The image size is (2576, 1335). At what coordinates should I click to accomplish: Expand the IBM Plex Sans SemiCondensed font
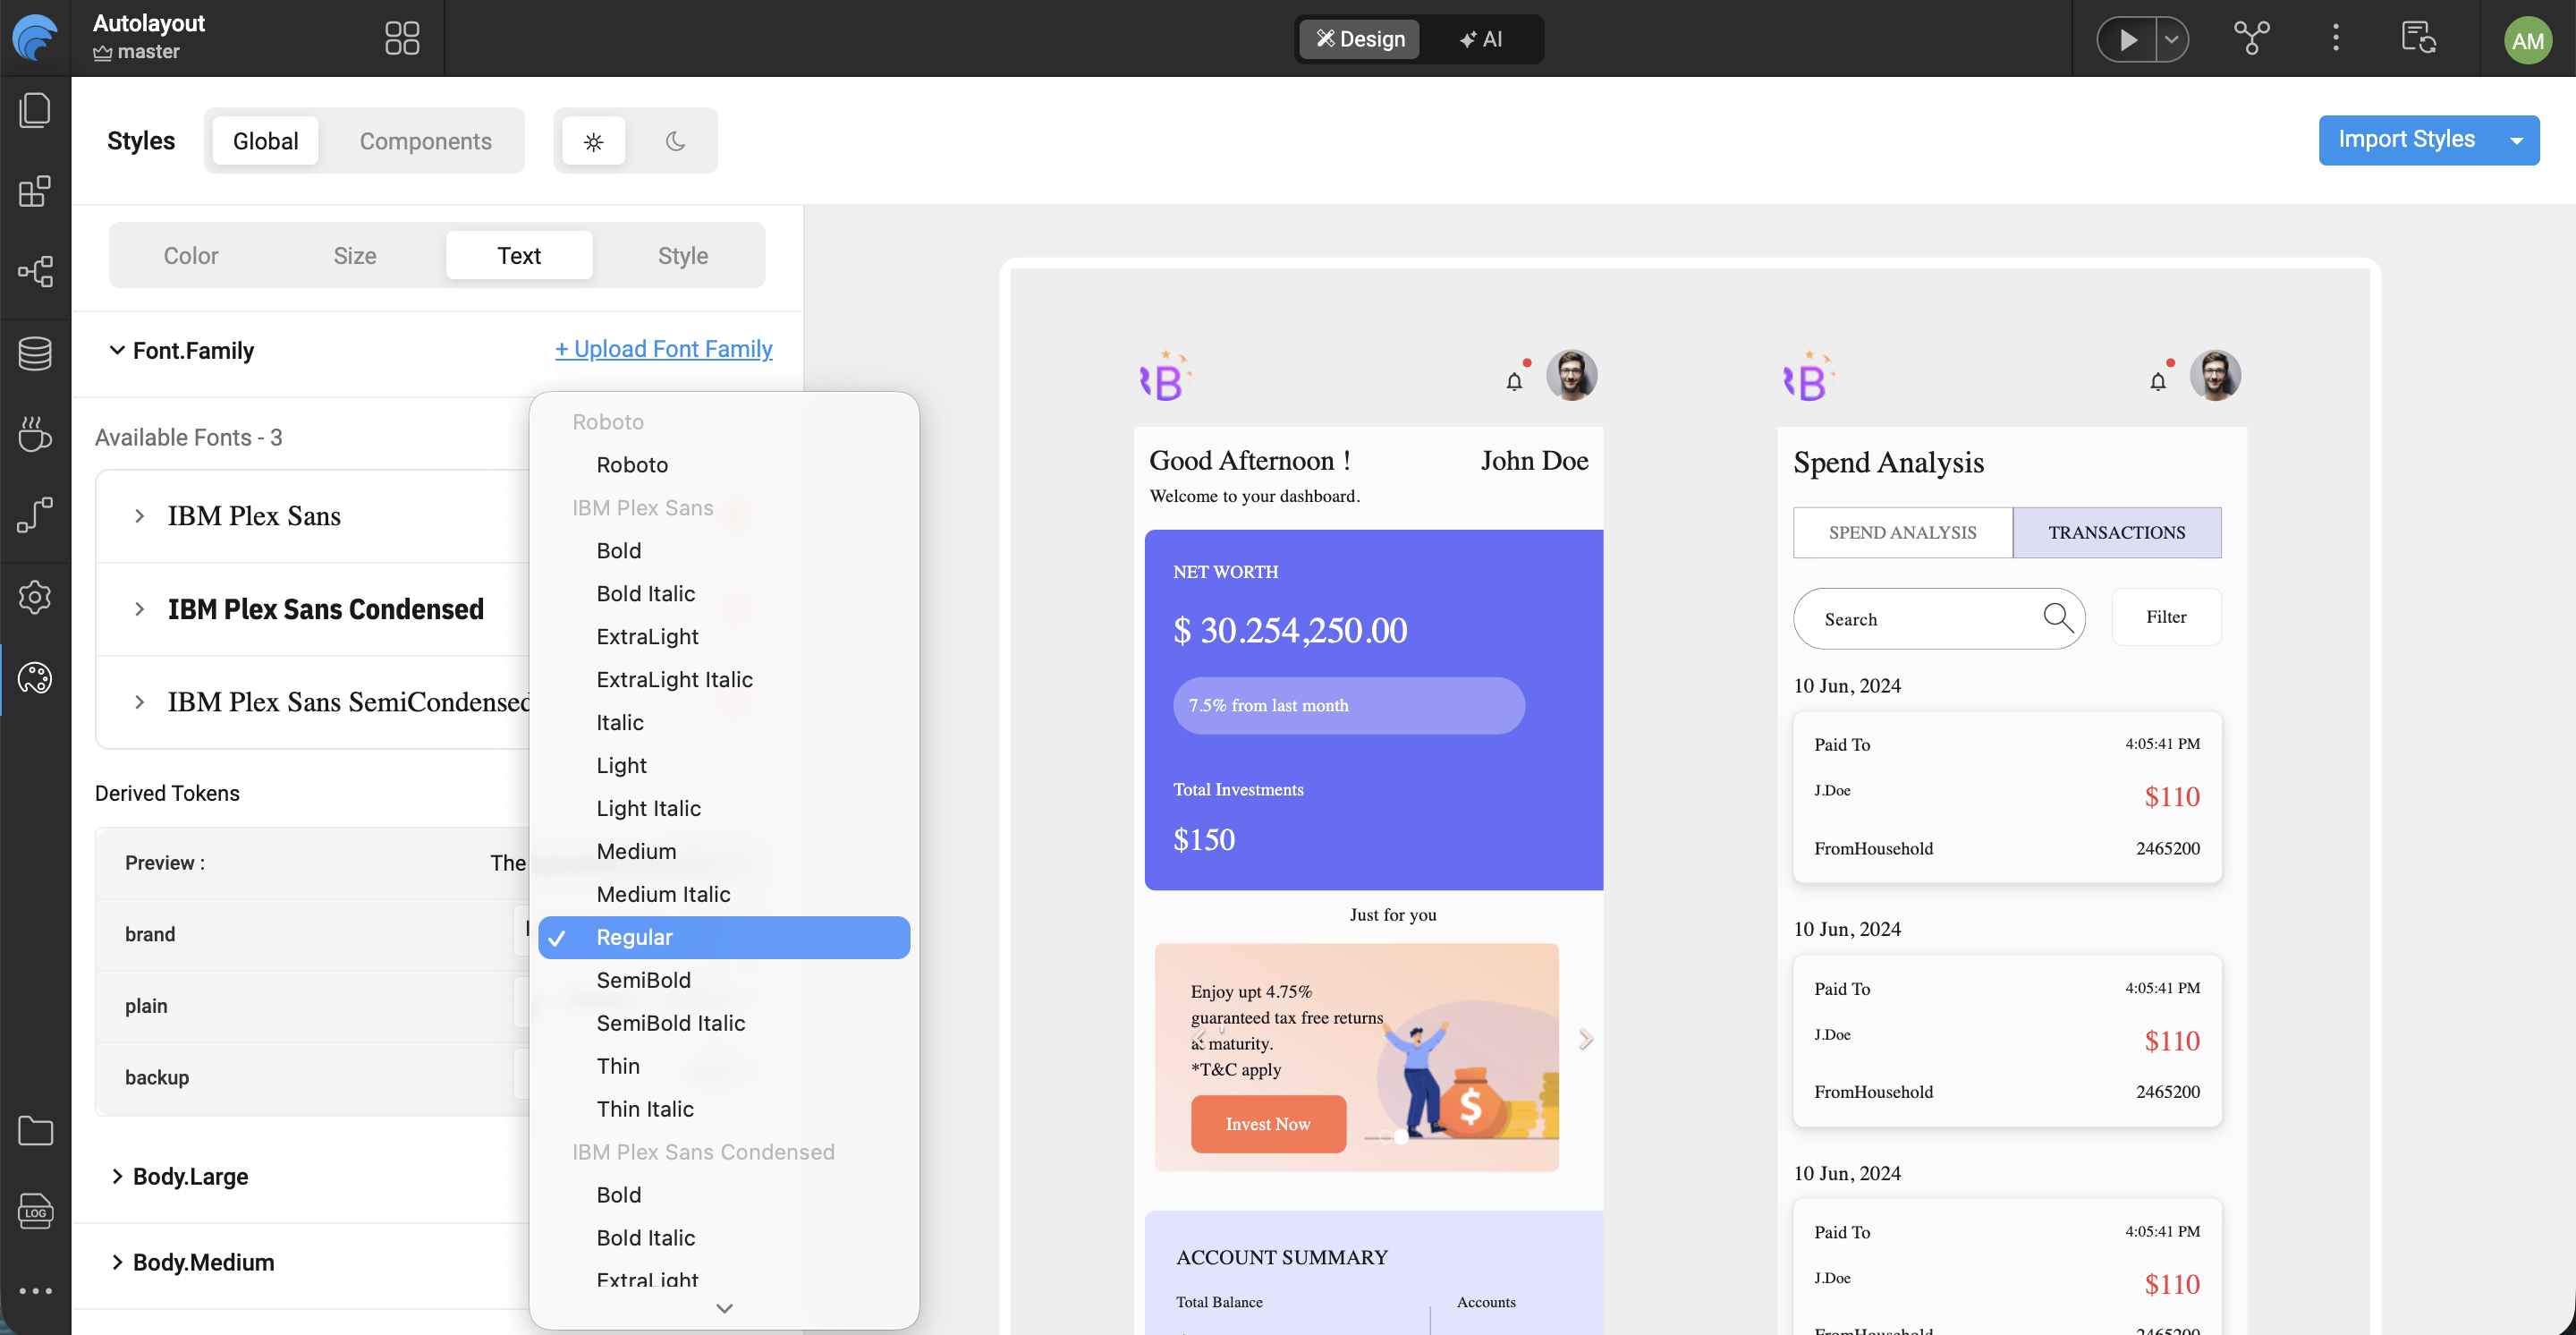[x=139, y=702]
